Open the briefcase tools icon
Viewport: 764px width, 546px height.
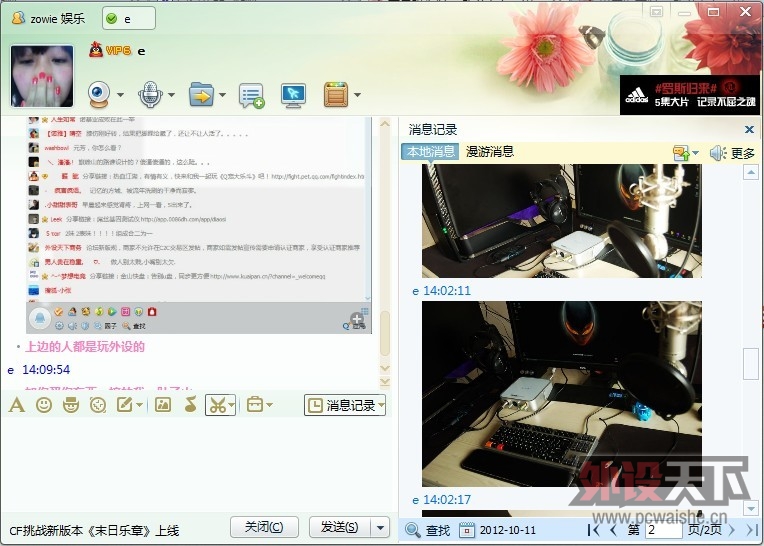[255, 405]
